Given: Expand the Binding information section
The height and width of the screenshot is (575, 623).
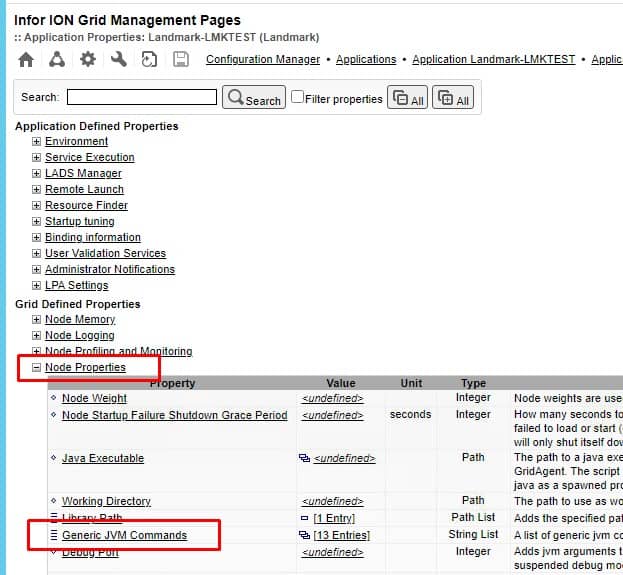Looking at the screenshot, I should coord(36,237).
